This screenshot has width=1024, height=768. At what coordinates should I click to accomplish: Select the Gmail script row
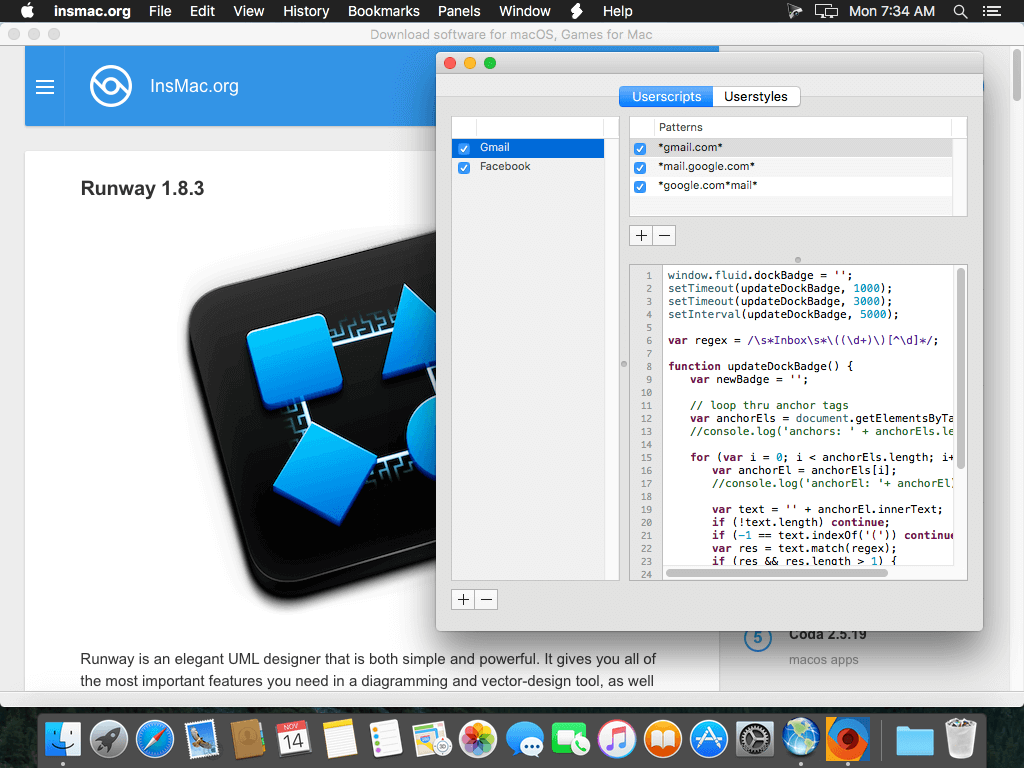528,148
